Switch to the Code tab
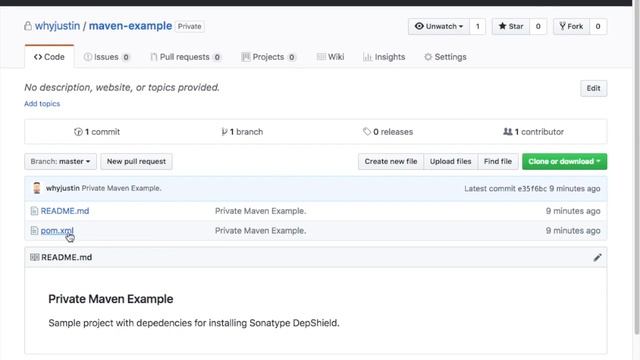The height and width of the screenshot is (360, 640). (x=49, y=57)
